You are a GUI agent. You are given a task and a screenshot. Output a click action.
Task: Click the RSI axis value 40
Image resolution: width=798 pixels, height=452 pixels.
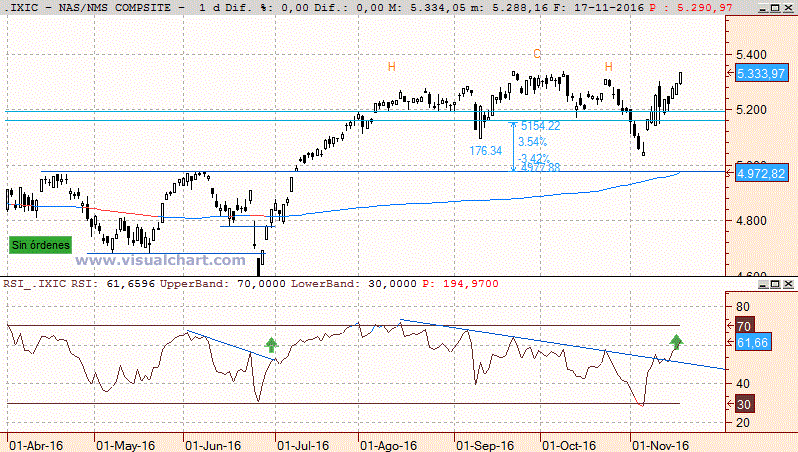click(743, 384)
